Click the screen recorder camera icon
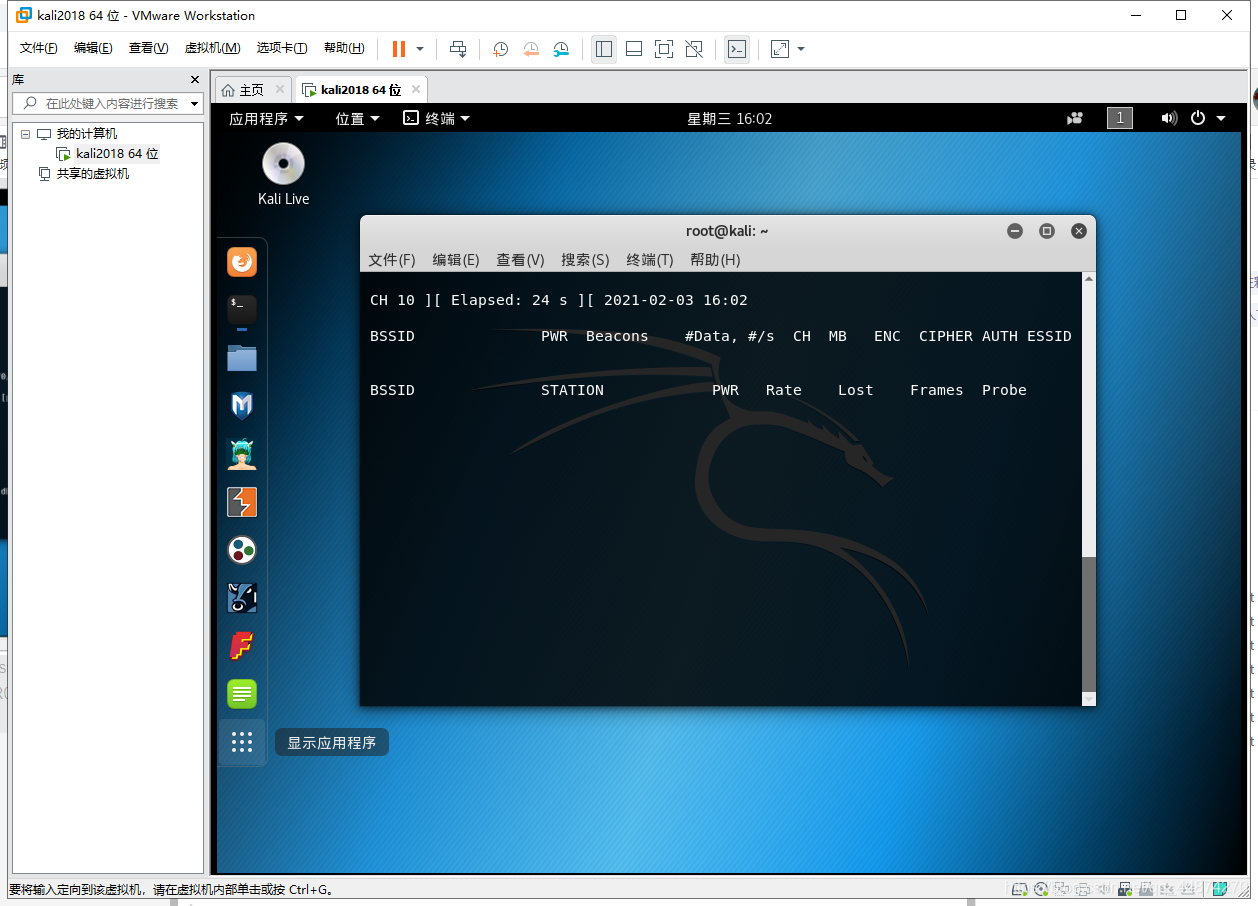 (1075, 118)
